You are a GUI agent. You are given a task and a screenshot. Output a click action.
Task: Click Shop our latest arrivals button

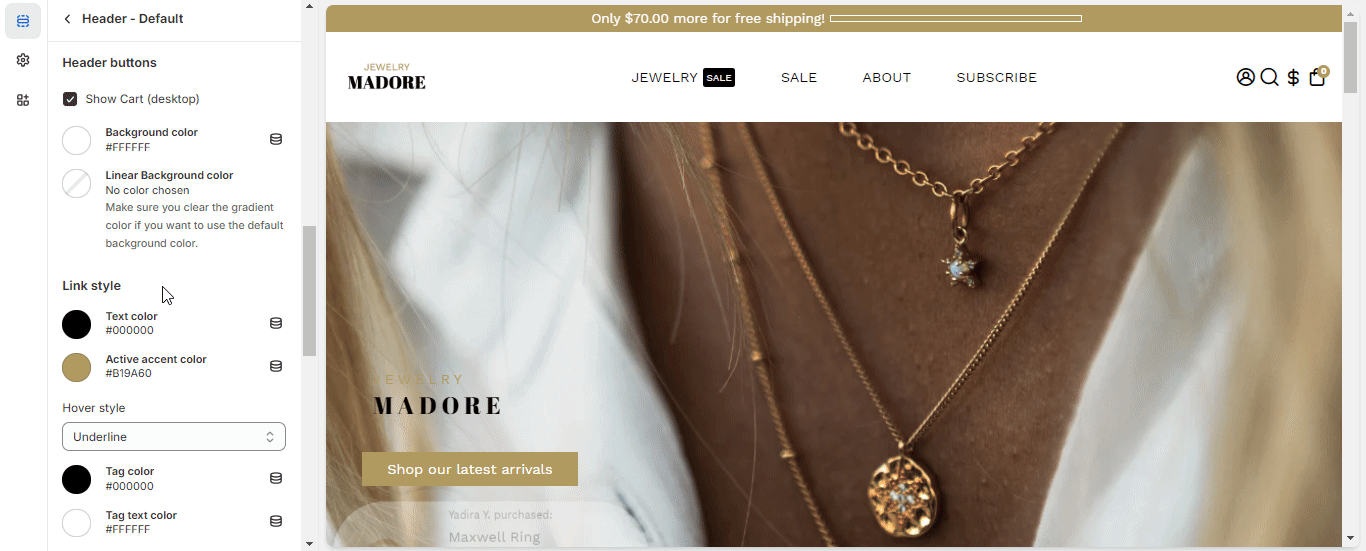pyautogui.click(x=470, y=469)
